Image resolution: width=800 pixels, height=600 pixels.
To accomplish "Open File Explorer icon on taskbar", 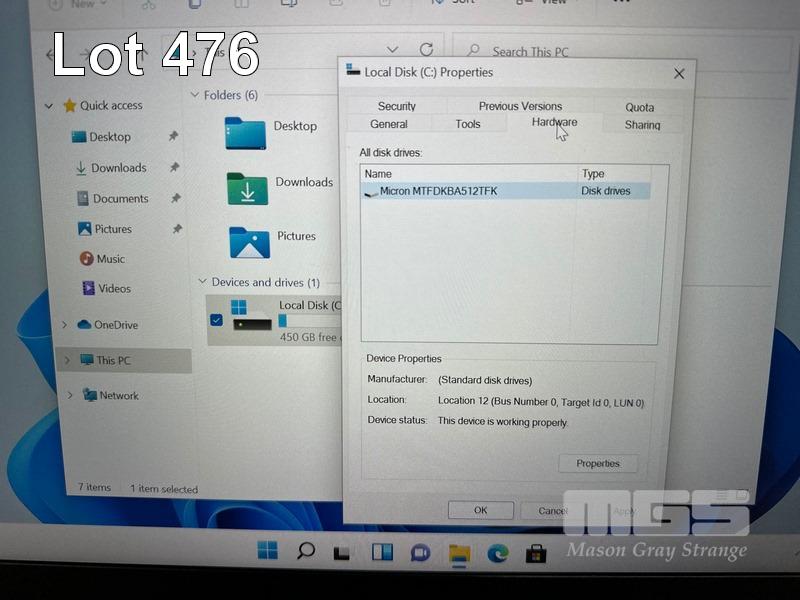I will 459,553.
